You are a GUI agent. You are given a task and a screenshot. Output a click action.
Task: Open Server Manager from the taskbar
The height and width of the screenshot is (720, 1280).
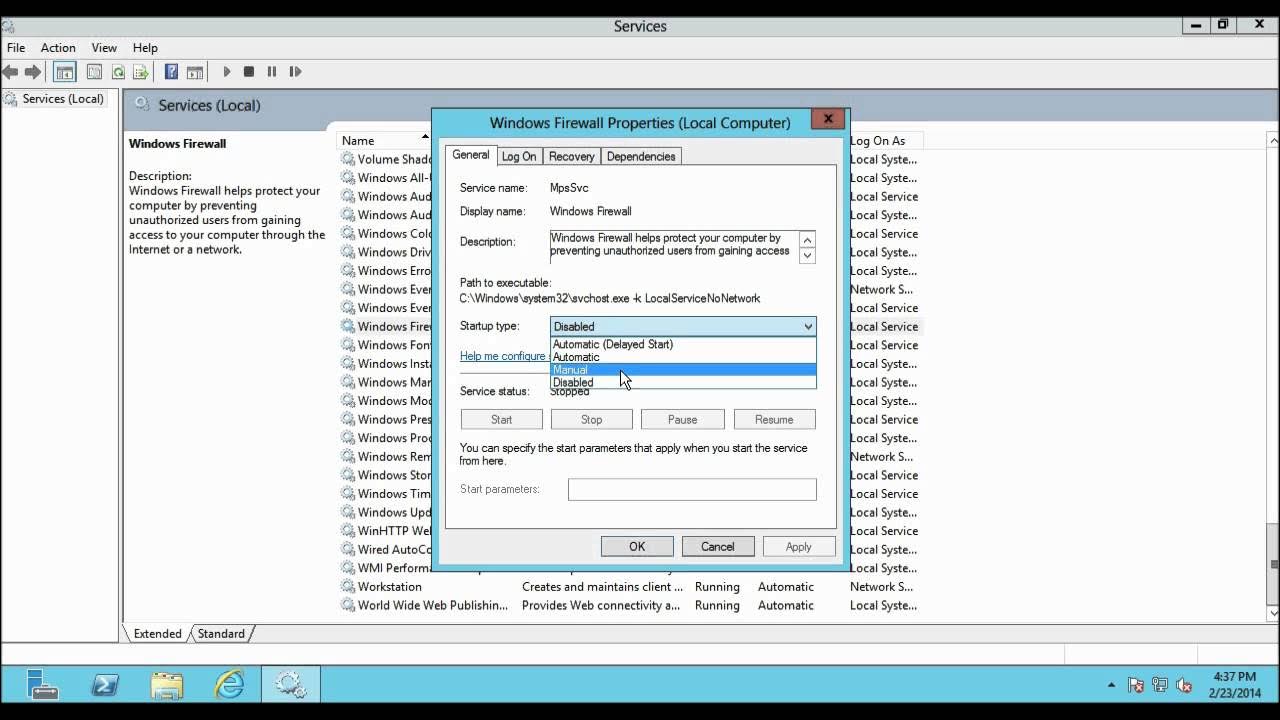pyautogui.click(x=42, y=684)
